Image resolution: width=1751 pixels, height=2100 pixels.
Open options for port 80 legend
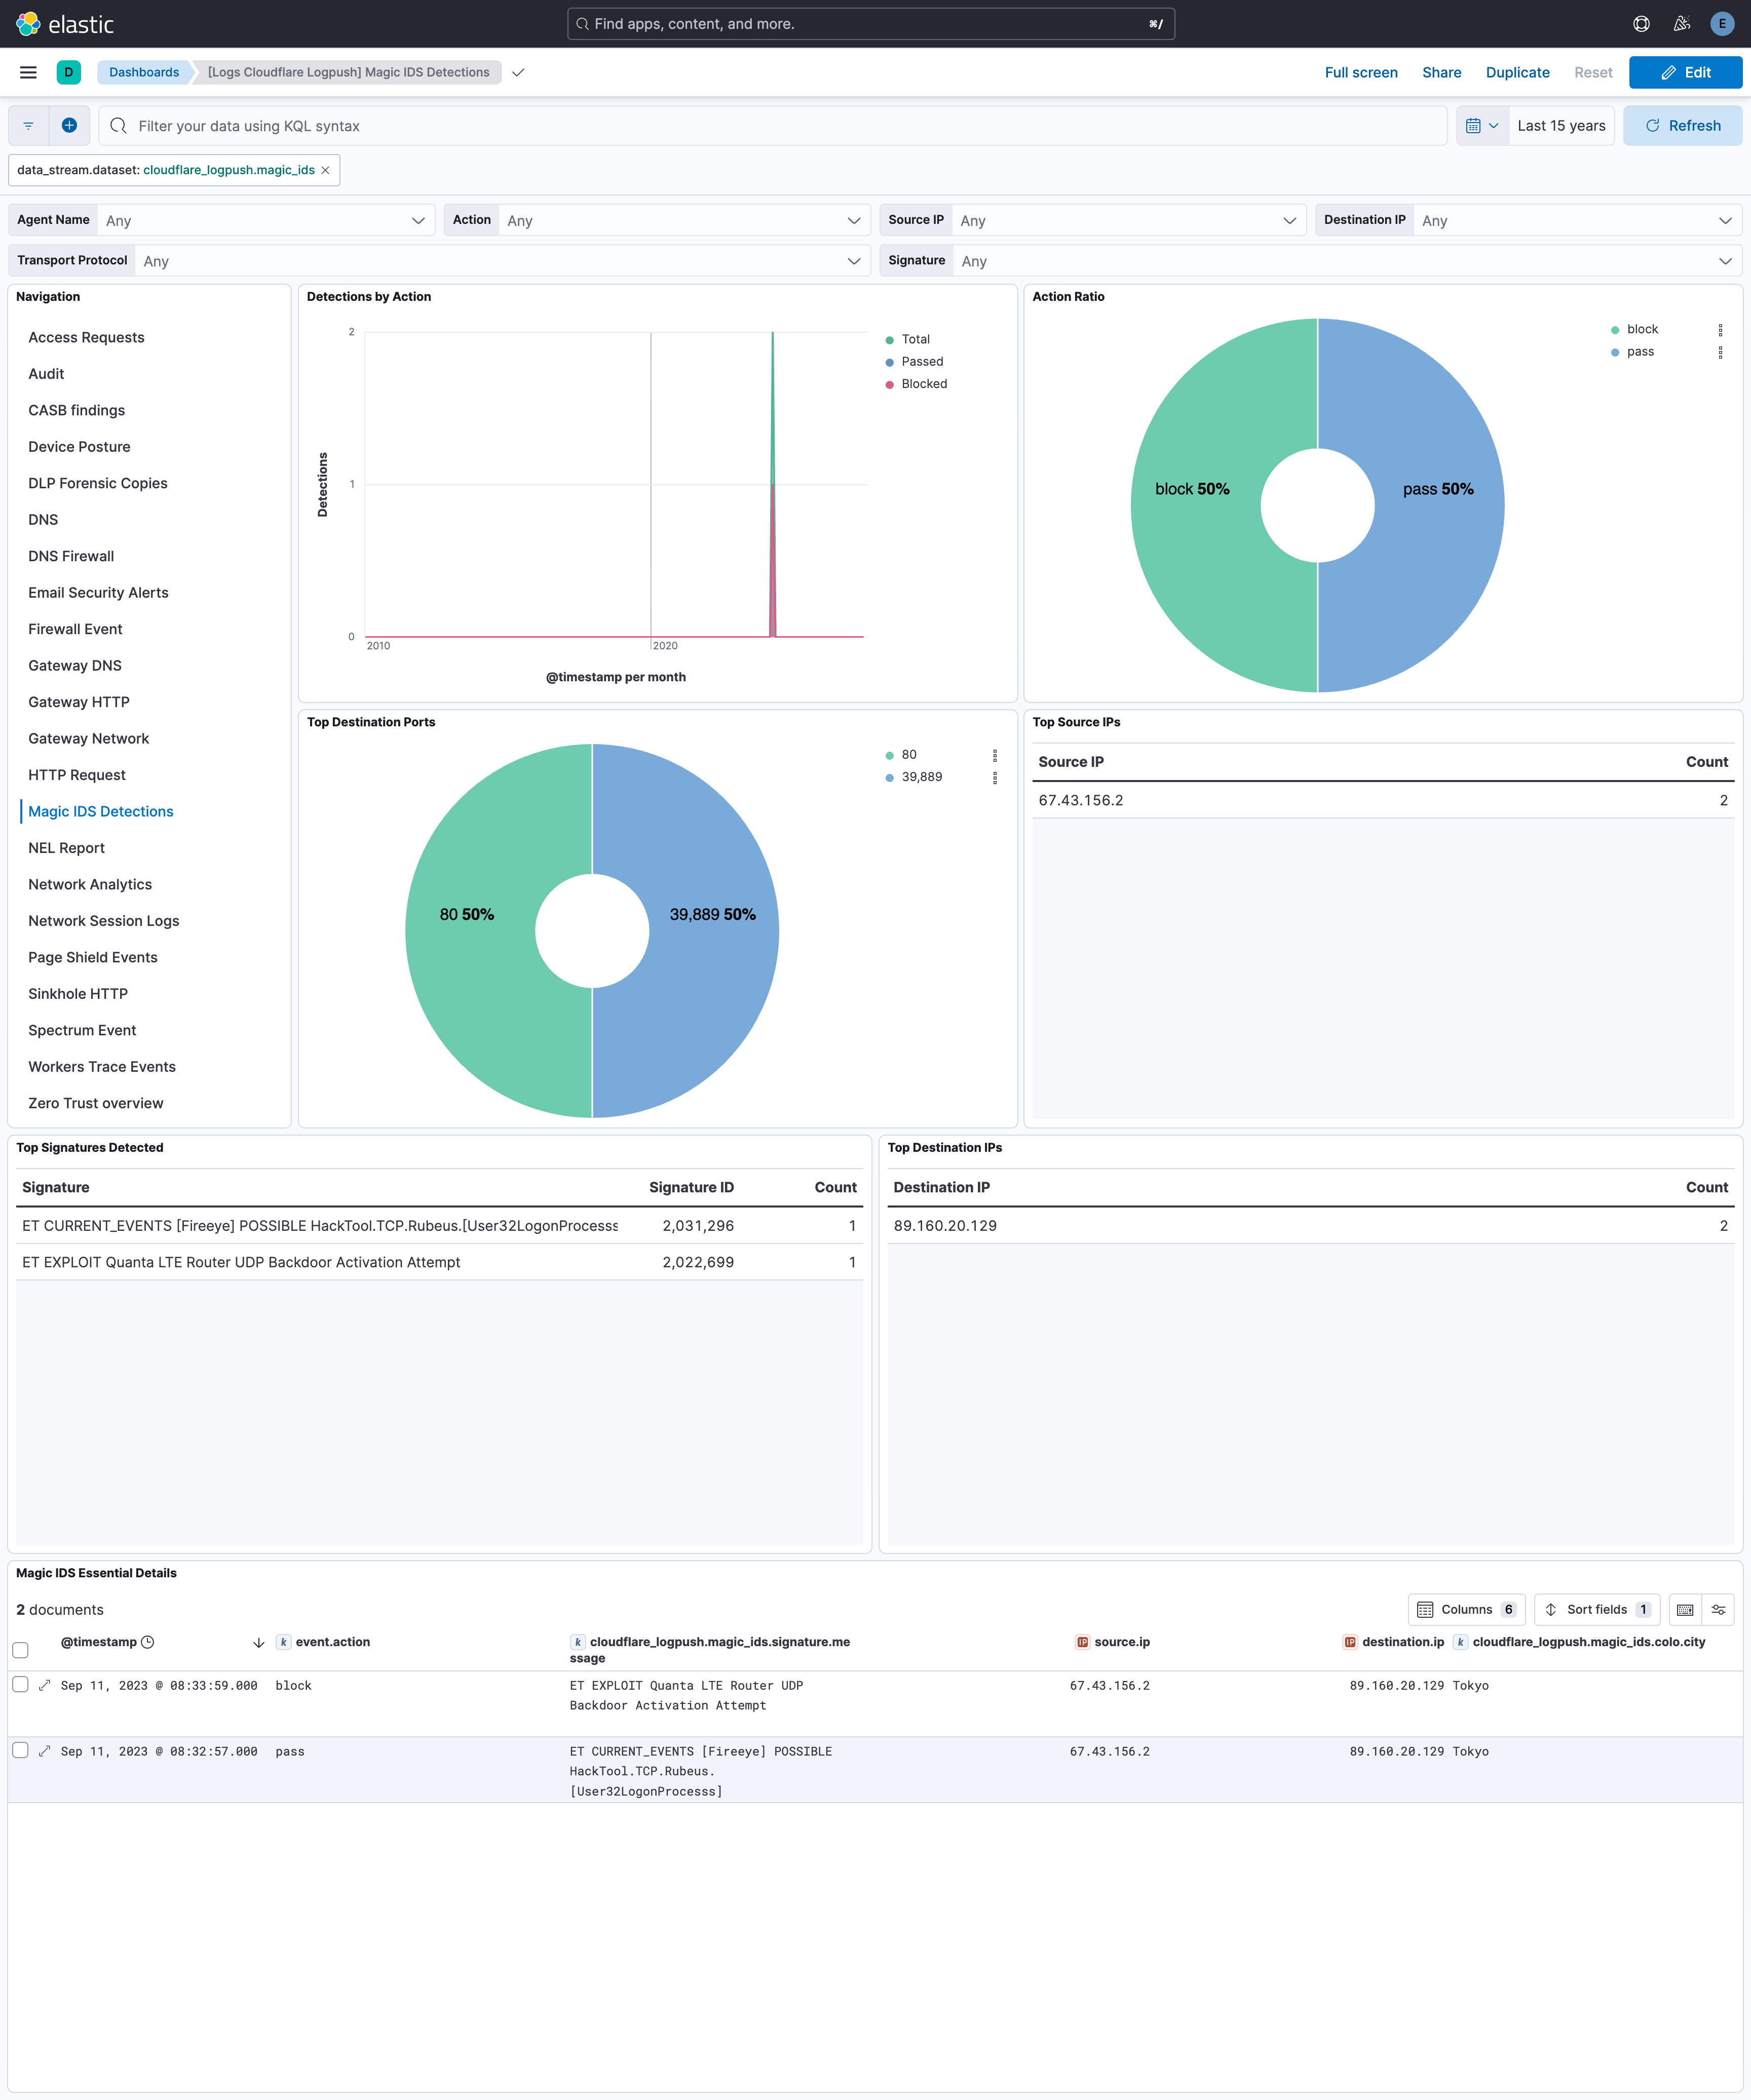[x=994, y=755]
